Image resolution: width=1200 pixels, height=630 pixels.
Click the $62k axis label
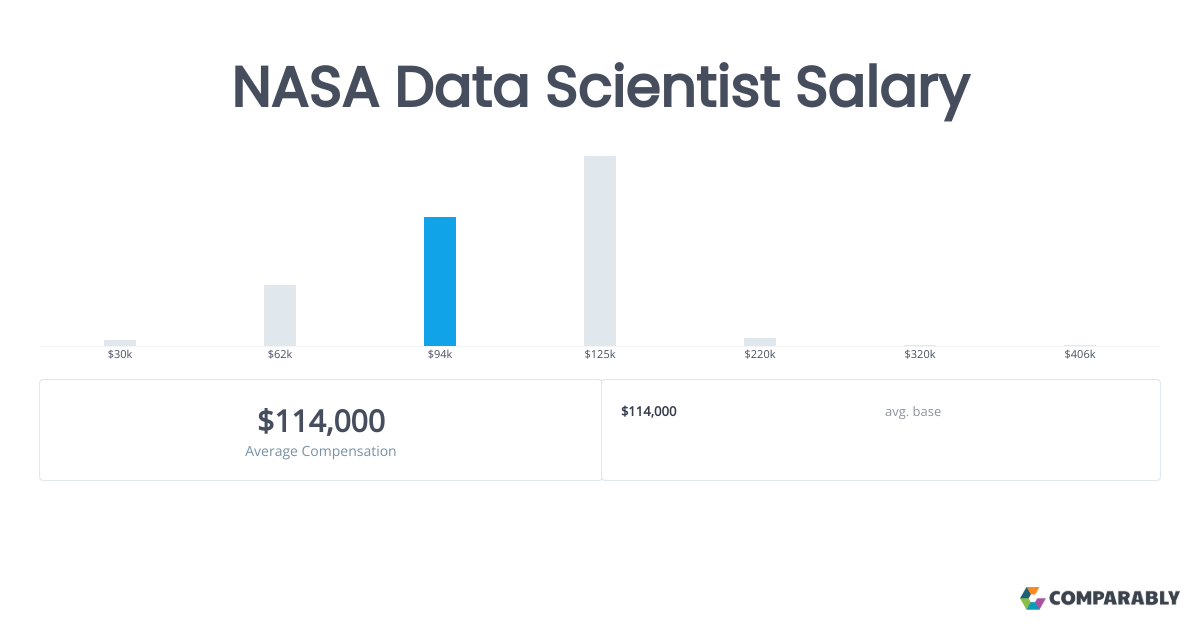click(x=280, y=355)
